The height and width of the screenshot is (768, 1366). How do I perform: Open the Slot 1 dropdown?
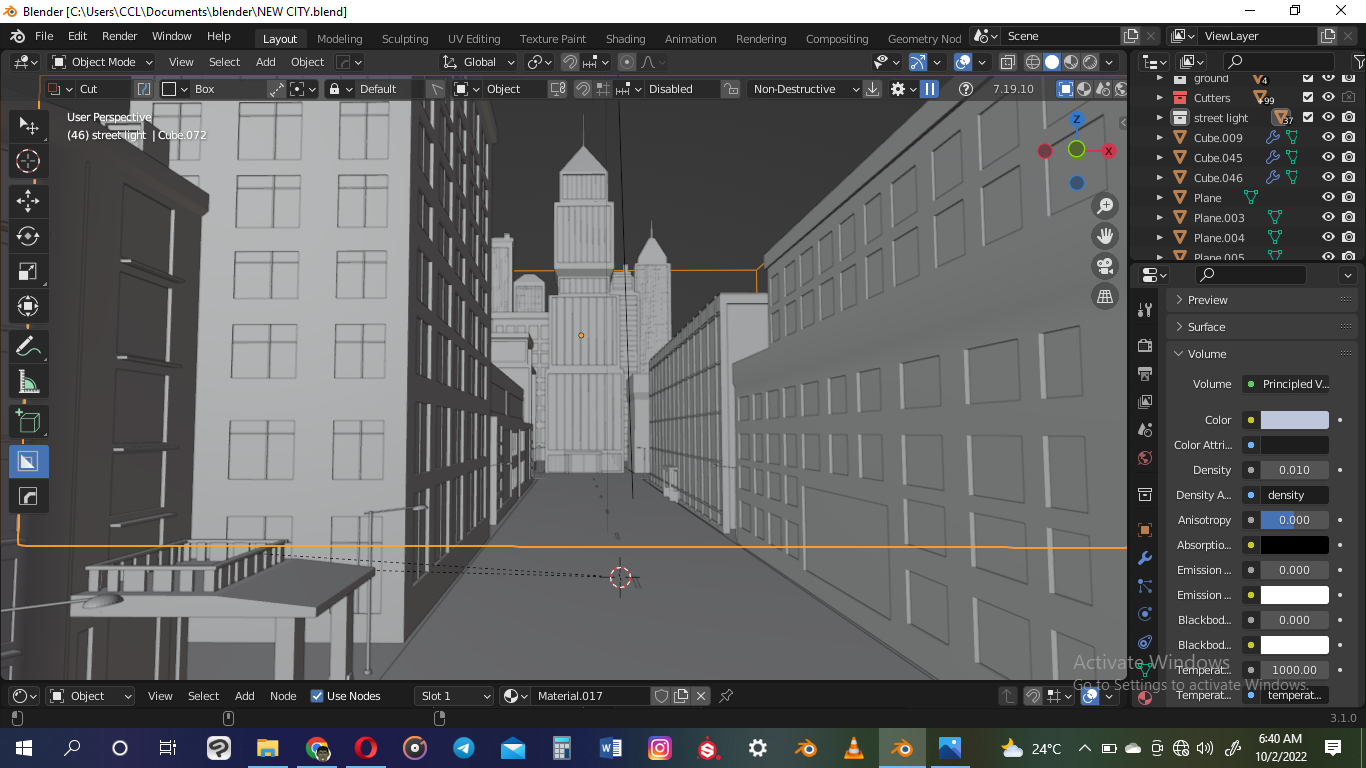pyautogui.click(x=454, y=696)
